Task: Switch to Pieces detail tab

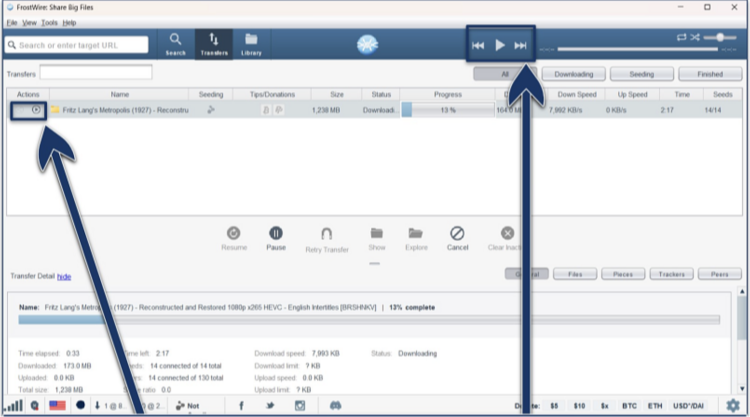Action: point(623,274)
